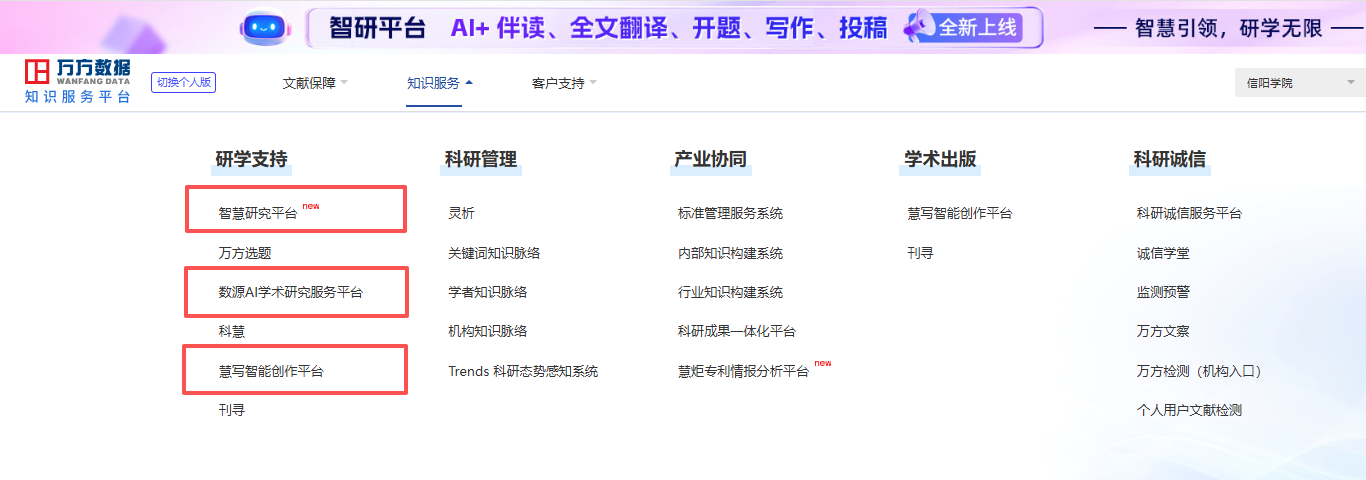The image size is (1366, 480).
Task: Expand the 文献保障 dropdown menu
Action: [315, 83]
